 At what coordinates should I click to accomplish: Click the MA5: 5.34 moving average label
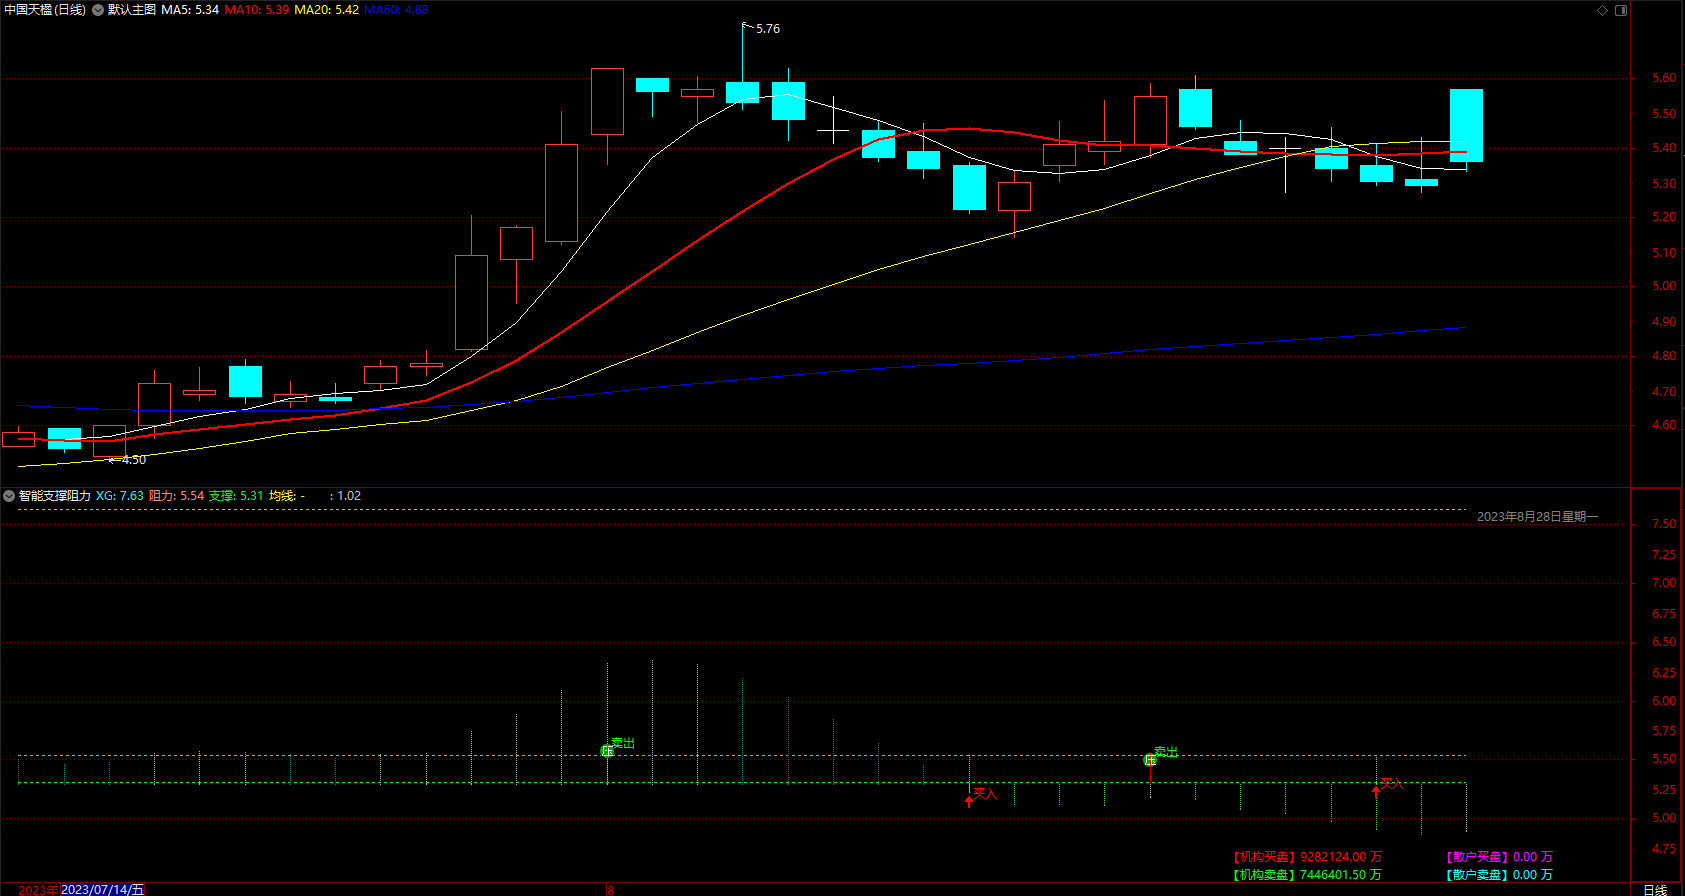tap(190, 10)
